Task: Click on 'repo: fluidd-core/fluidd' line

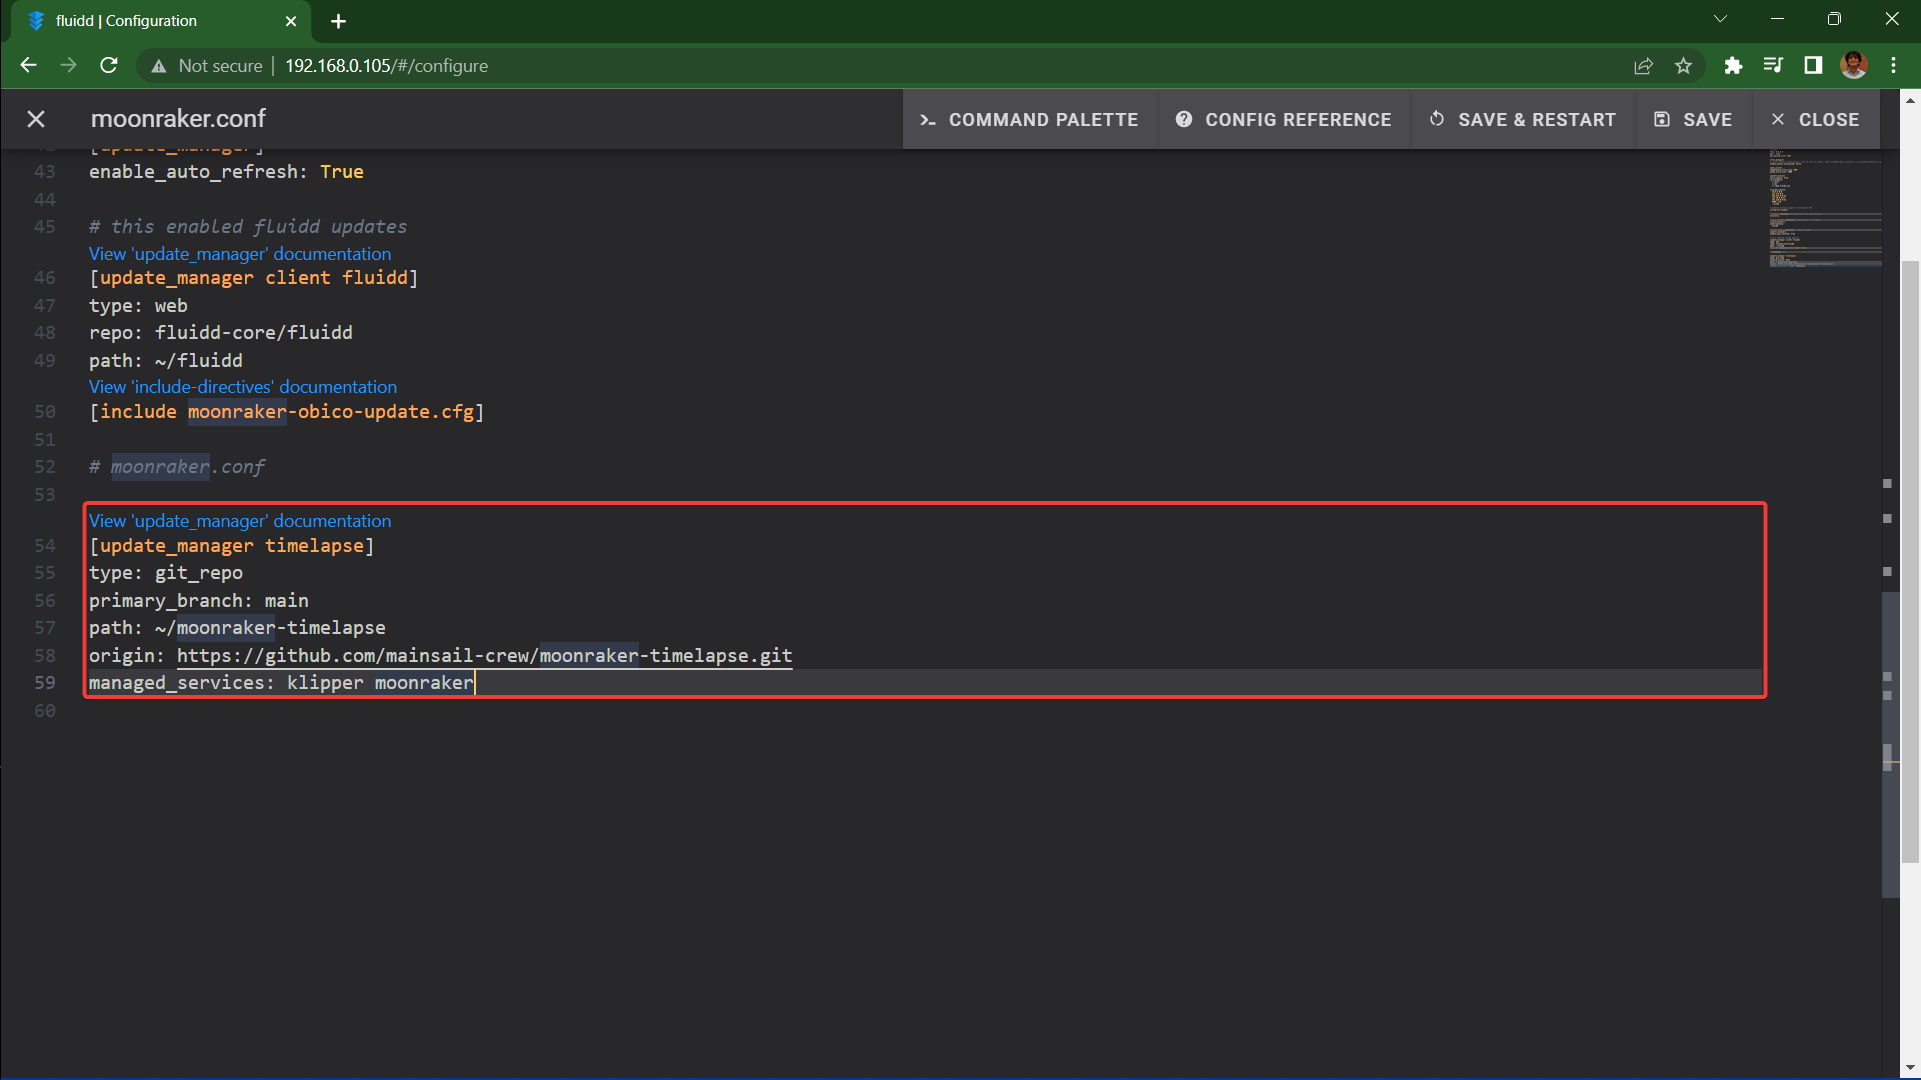Action: (x=221, y=333)
